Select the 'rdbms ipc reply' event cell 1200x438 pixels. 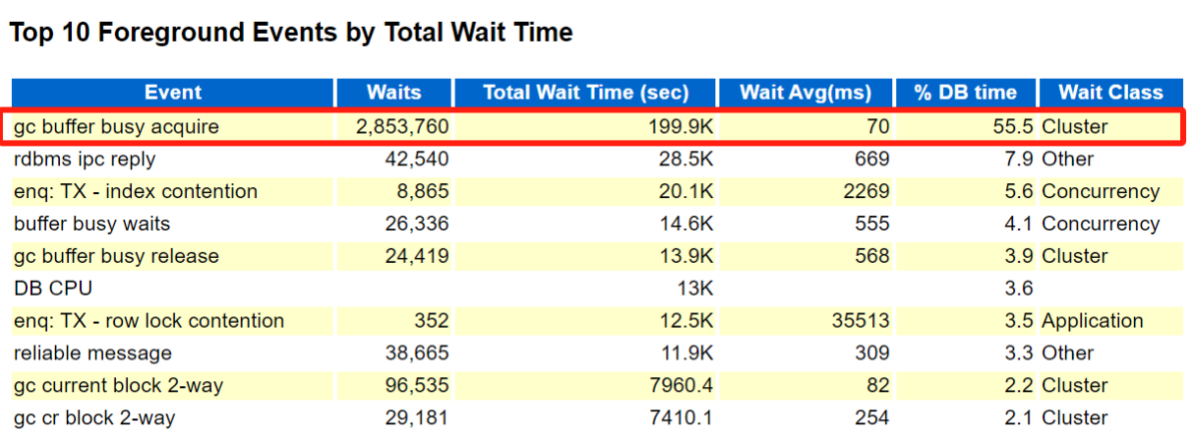(85, 159)
